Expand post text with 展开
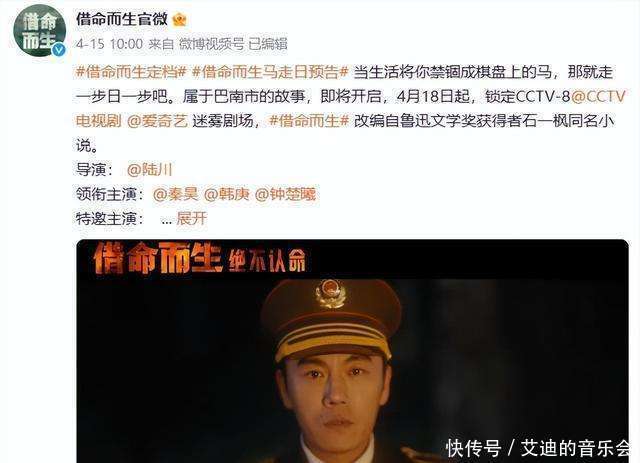This screenshot has height=463, width=640. [x=191, y=219]
